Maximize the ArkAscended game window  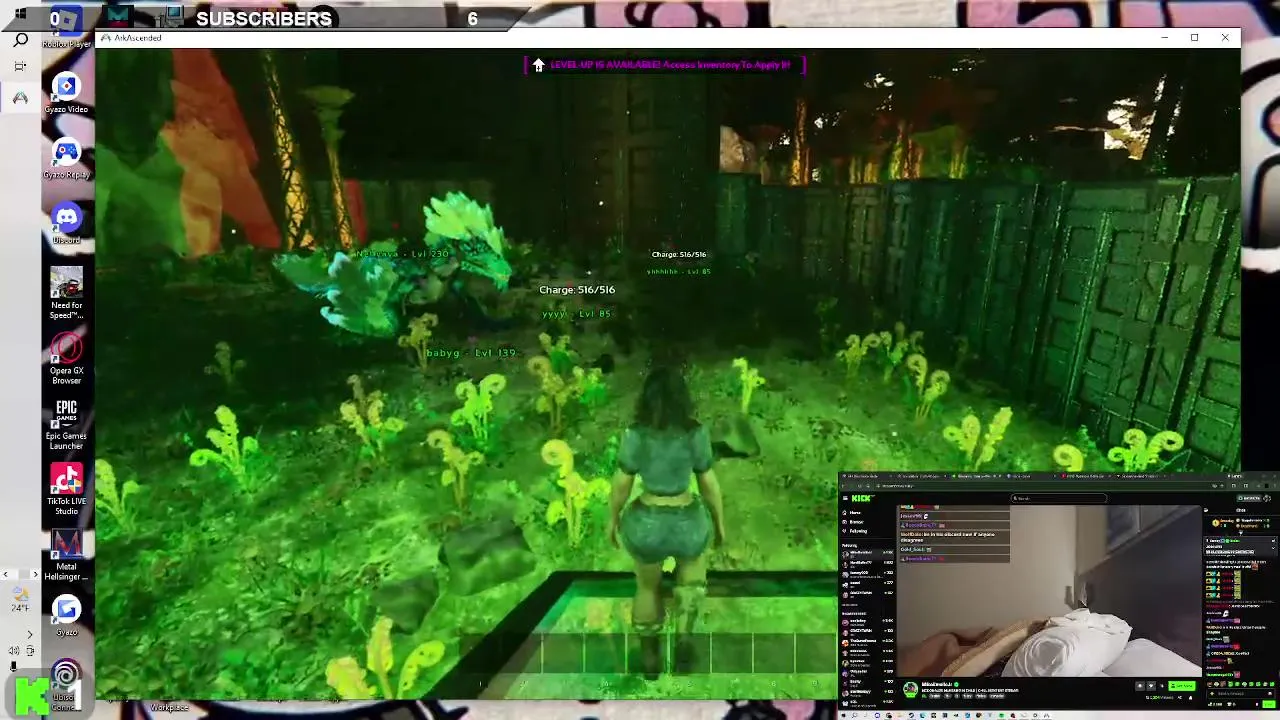(x=1194, y=38)
